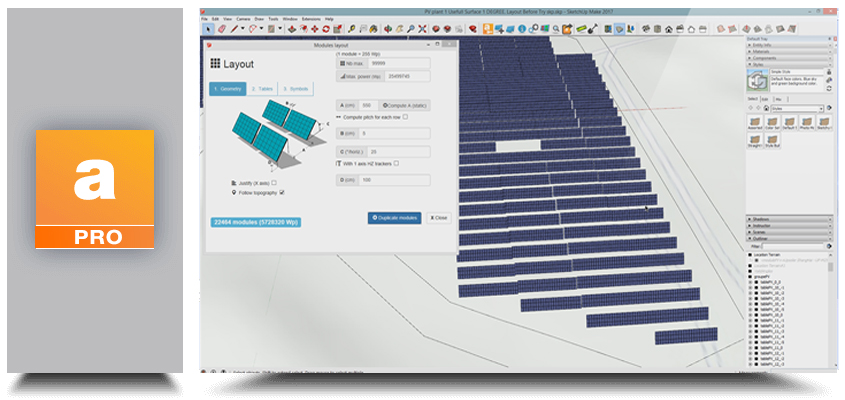Collapse the Outliner tray panel
Screen dimensions: 845x400
[790, 239]
